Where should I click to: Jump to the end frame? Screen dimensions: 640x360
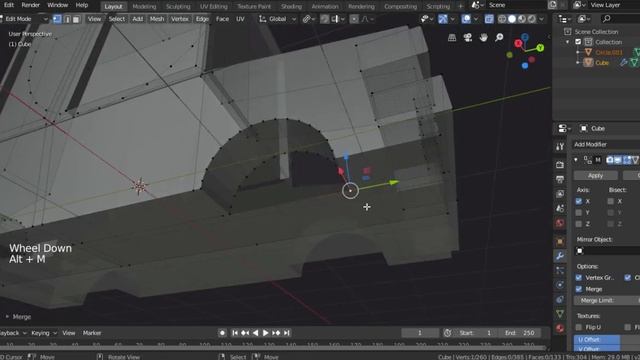click(x=287, y=333)
